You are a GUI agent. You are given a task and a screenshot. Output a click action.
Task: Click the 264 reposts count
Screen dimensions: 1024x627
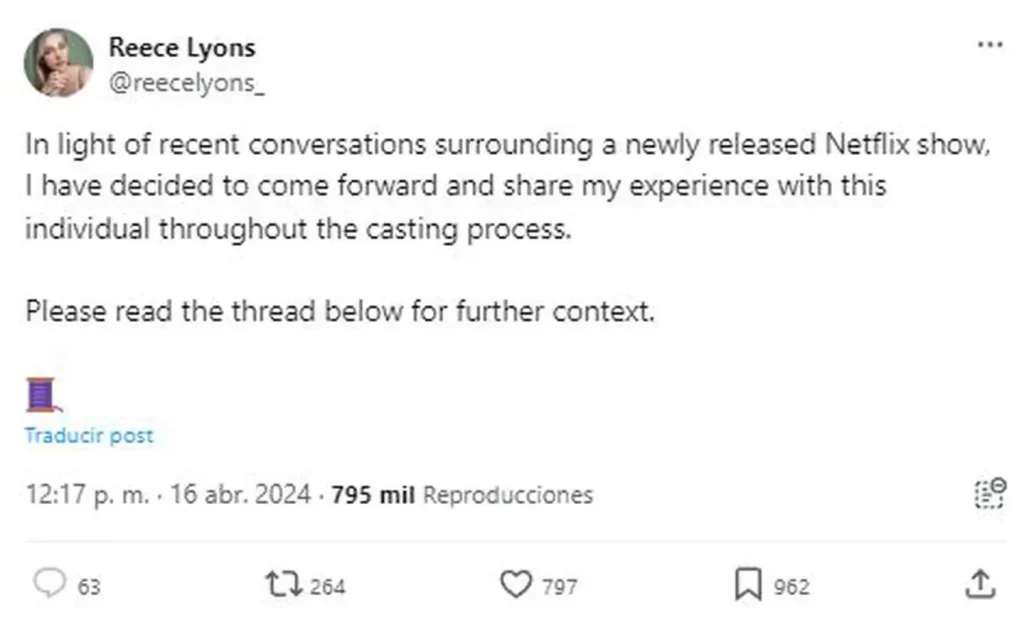point(327,587)
